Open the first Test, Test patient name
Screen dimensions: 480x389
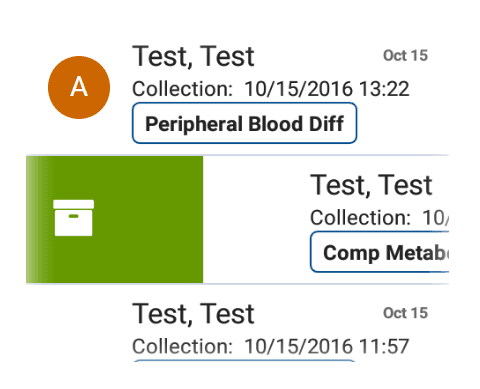tap(193, 57)
